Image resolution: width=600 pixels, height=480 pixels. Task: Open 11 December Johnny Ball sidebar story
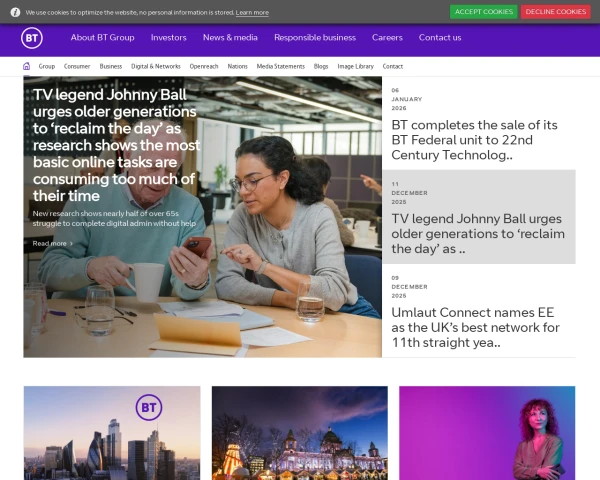479,217
